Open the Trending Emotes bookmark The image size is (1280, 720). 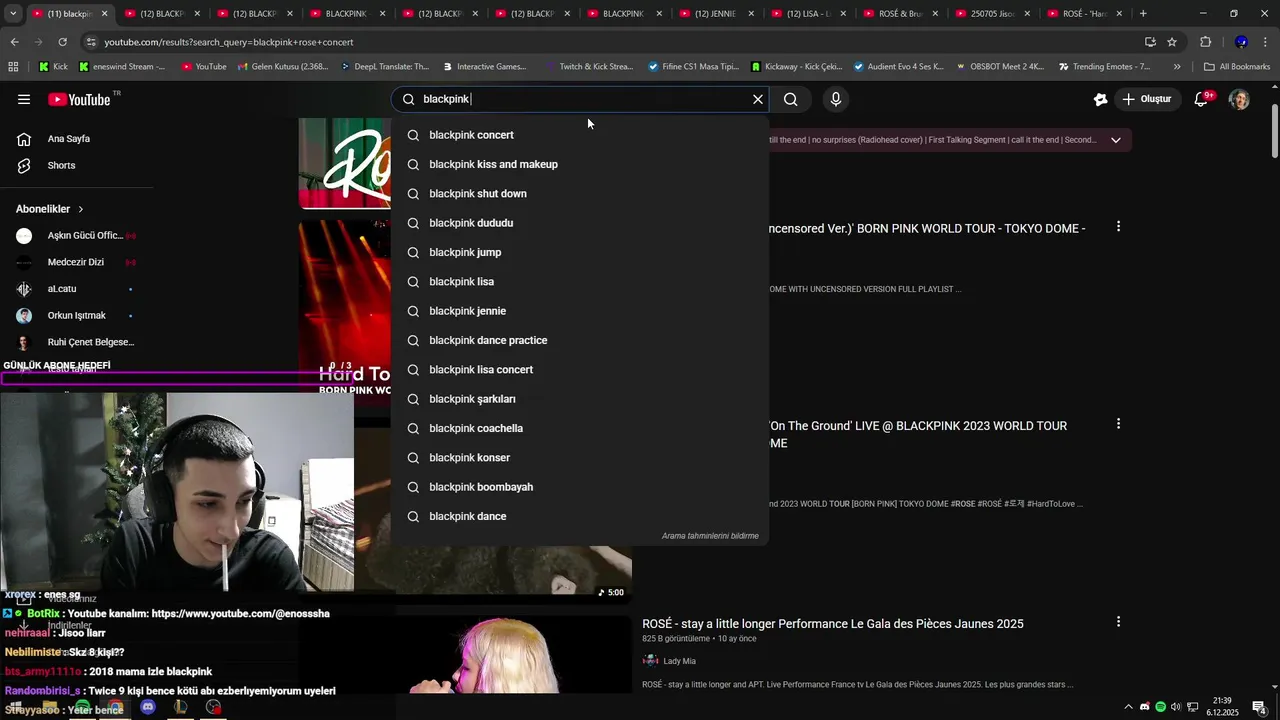pos(1105,67)
